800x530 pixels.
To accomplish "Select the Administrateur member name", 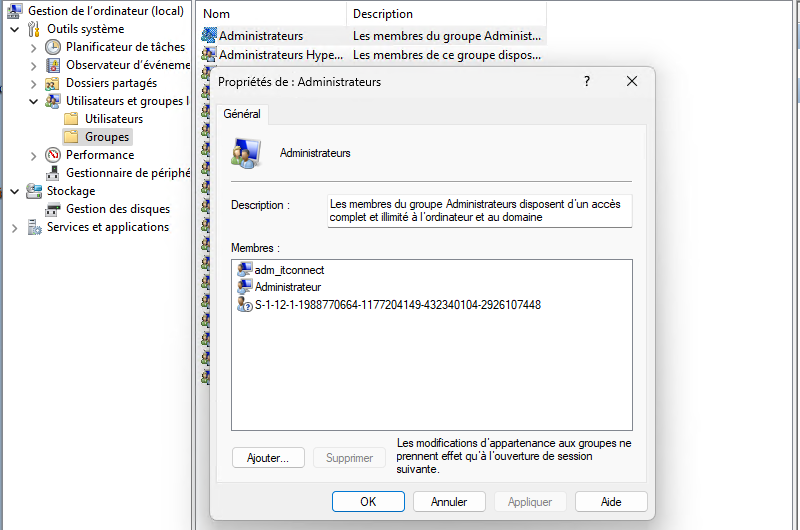I will (288, 287).
